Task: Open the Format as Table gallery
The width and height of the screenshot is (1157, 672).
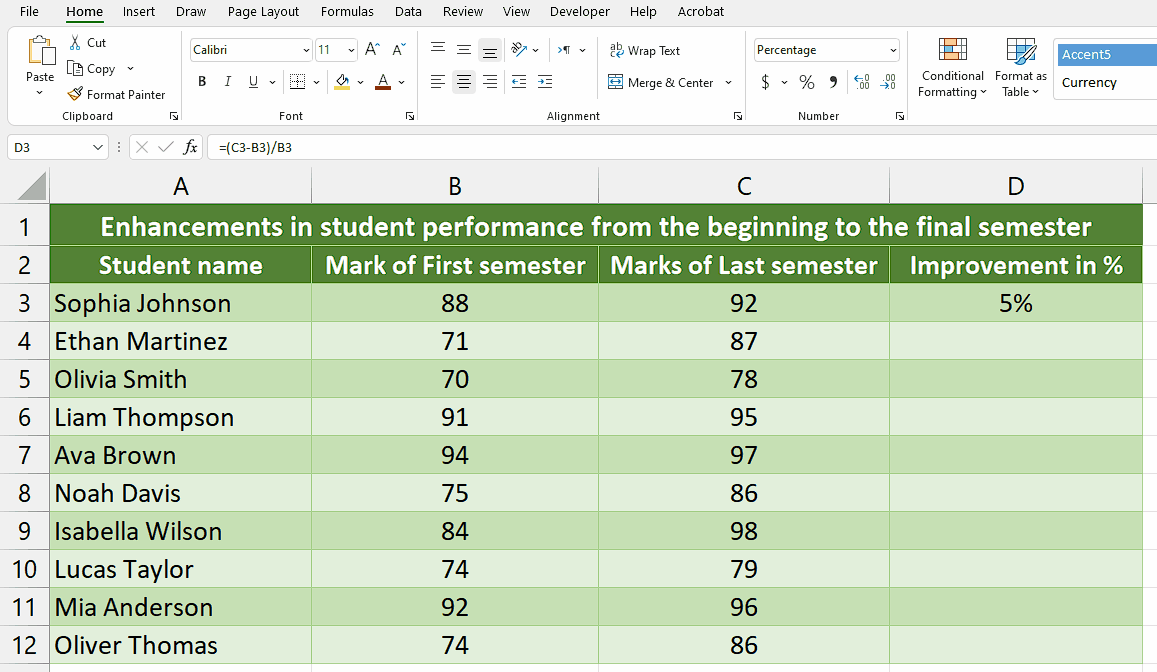Action: coord(1020,68)
